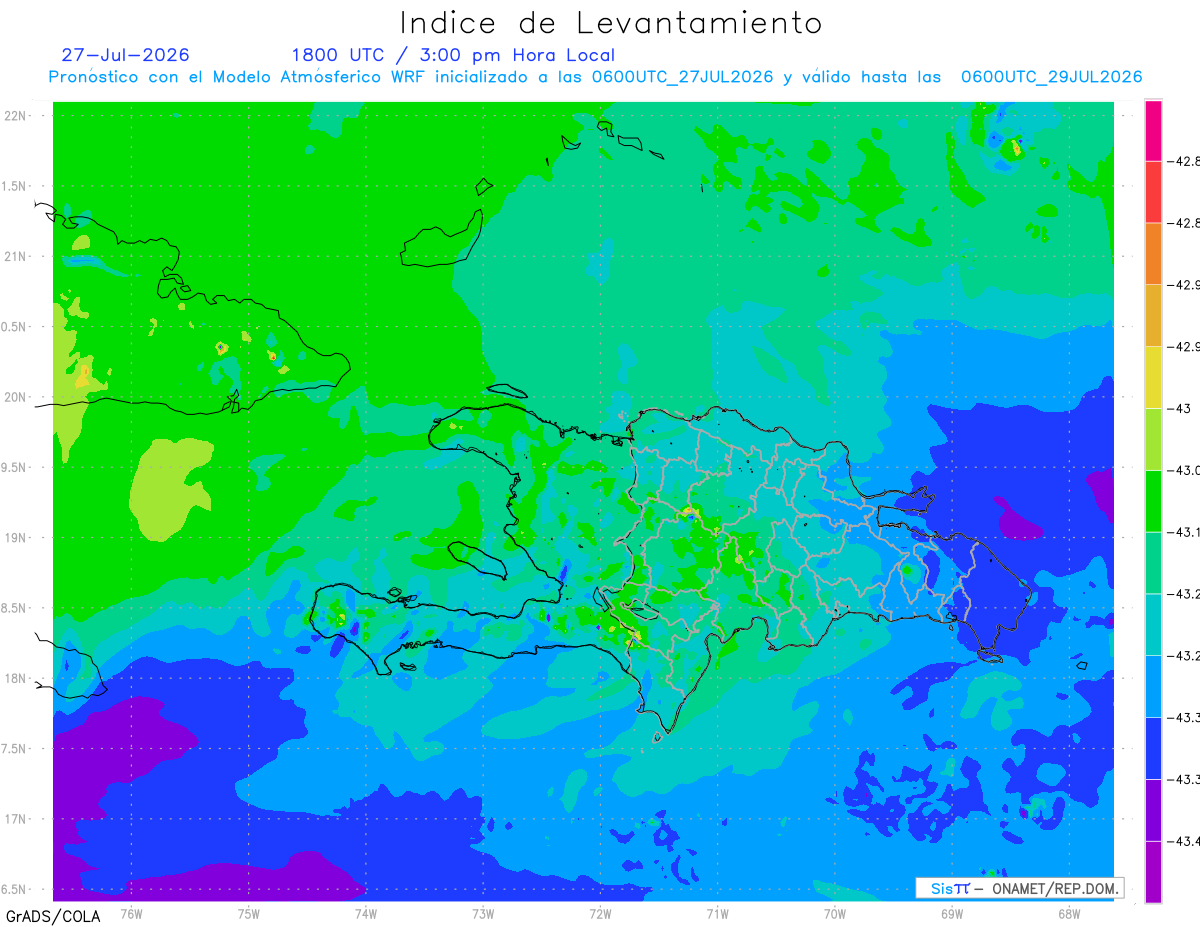
Task: Click the '7.5N' latitude label
Action: (x=15, y=749)
